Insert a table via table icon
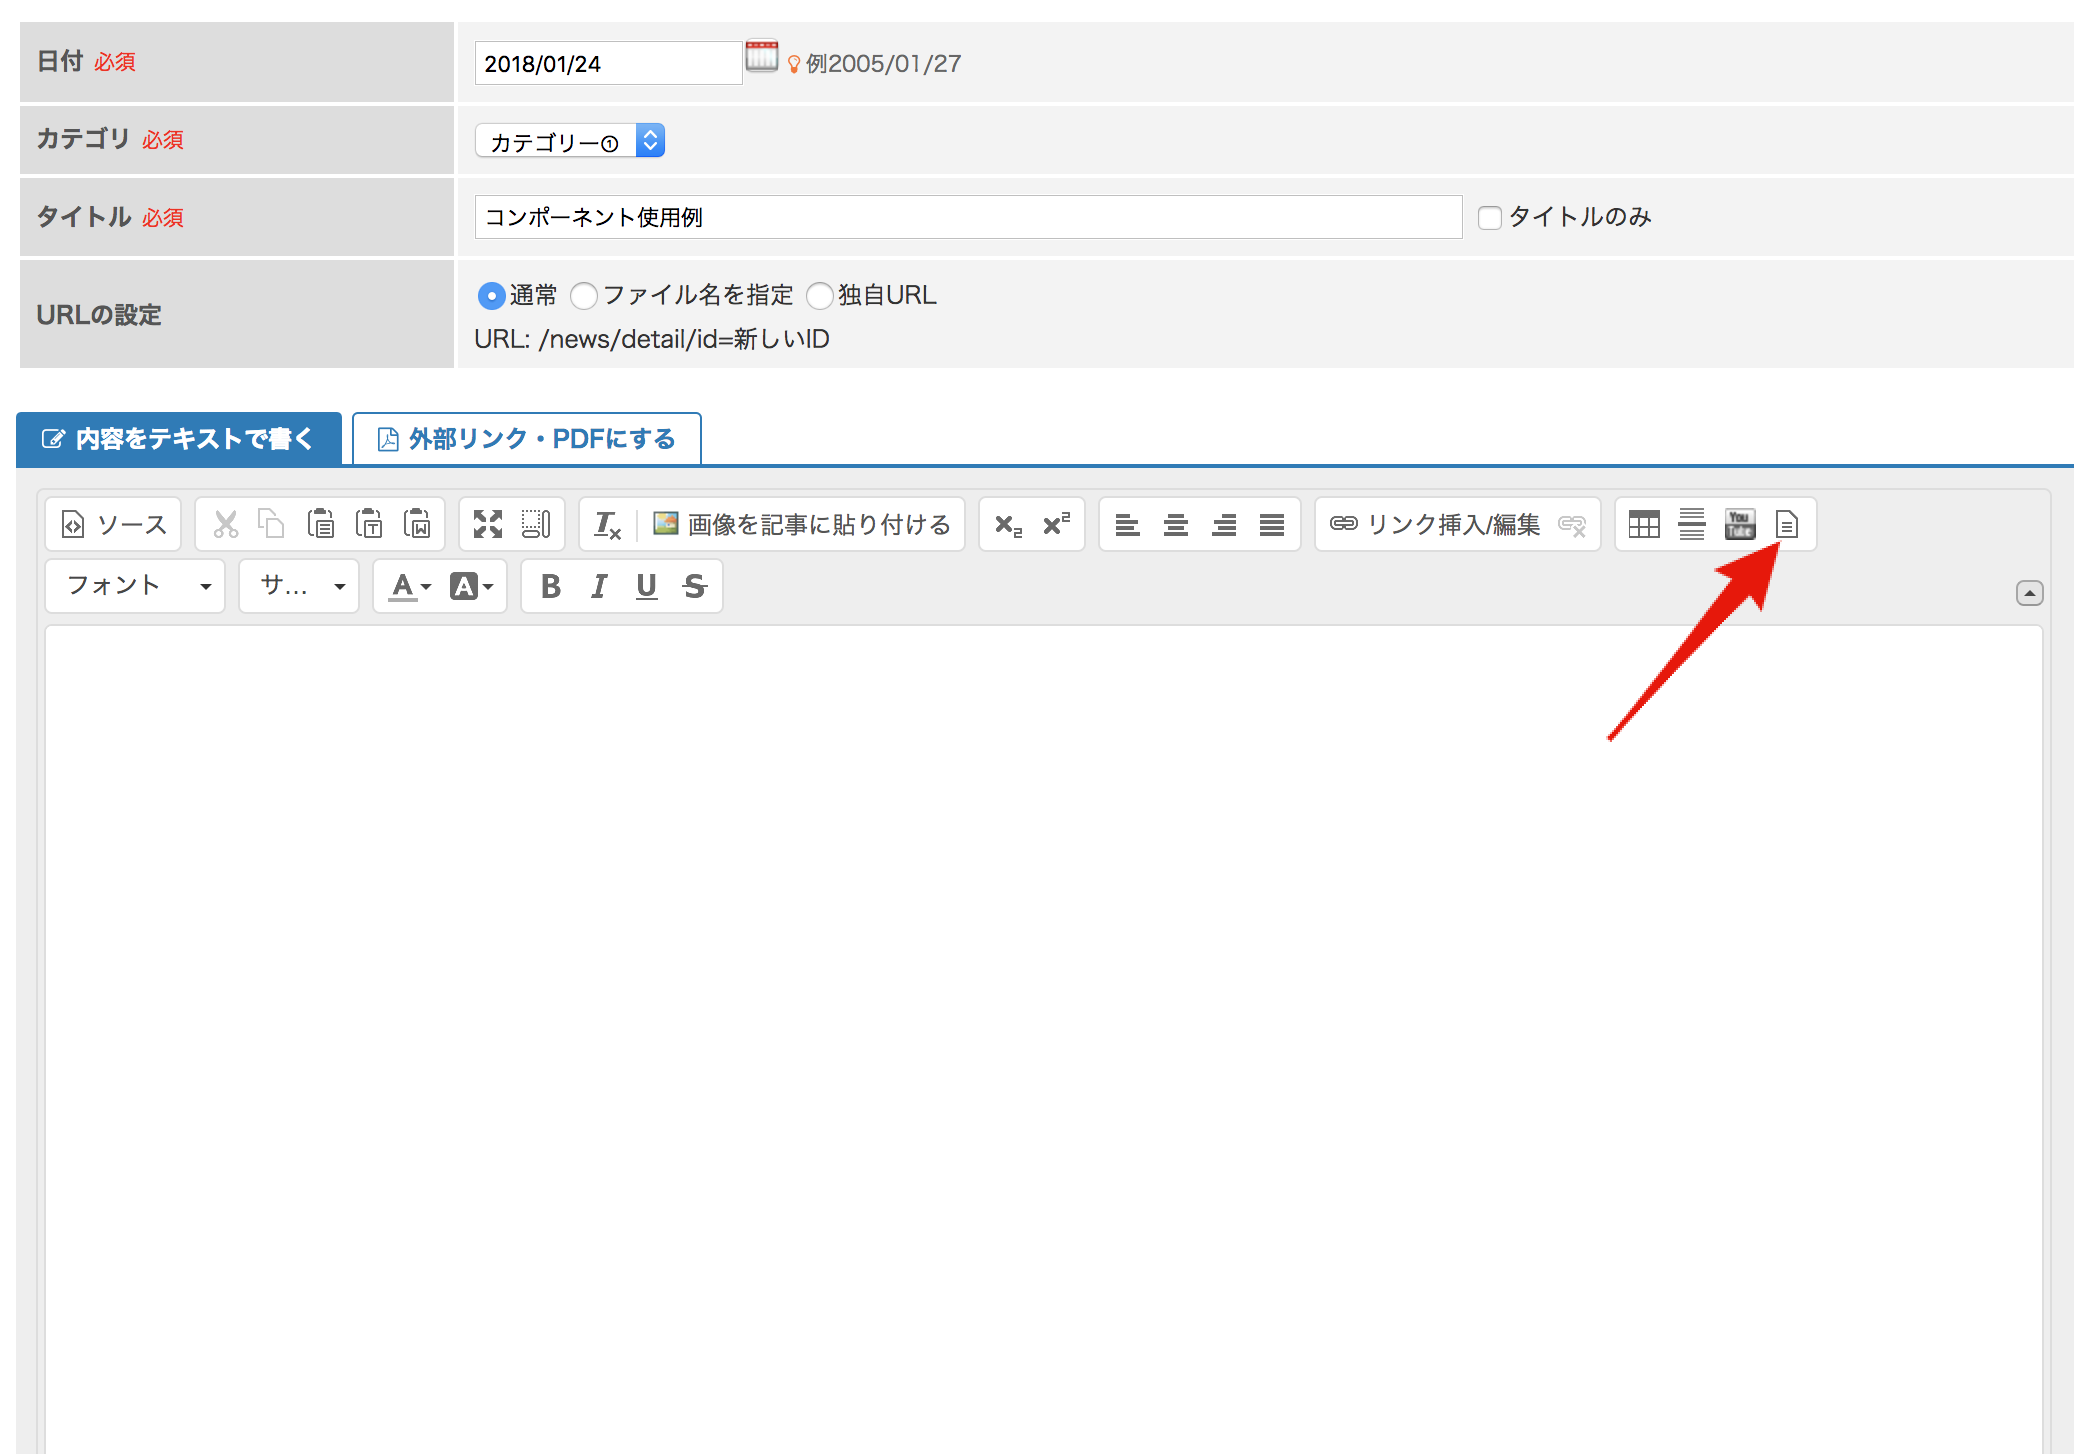The image size is (2074, 1454). pos(1643,524)
